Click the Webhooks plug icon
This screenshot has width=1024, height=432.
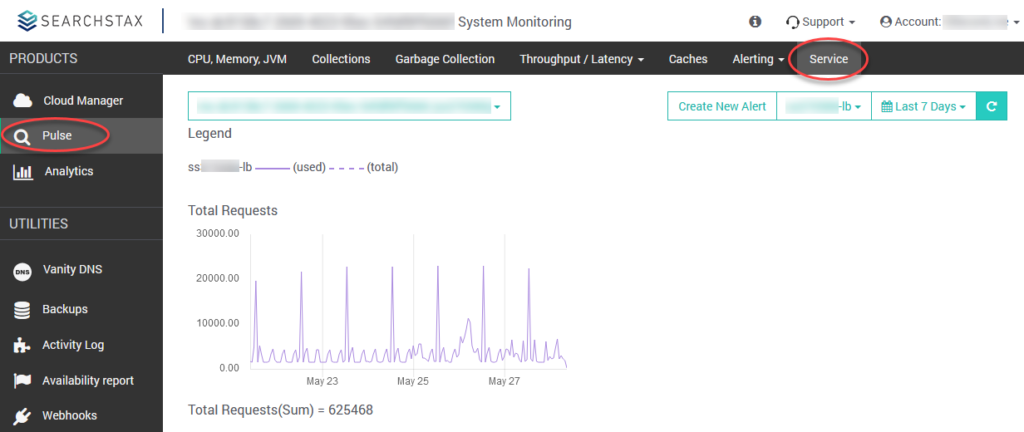[22, 416]
